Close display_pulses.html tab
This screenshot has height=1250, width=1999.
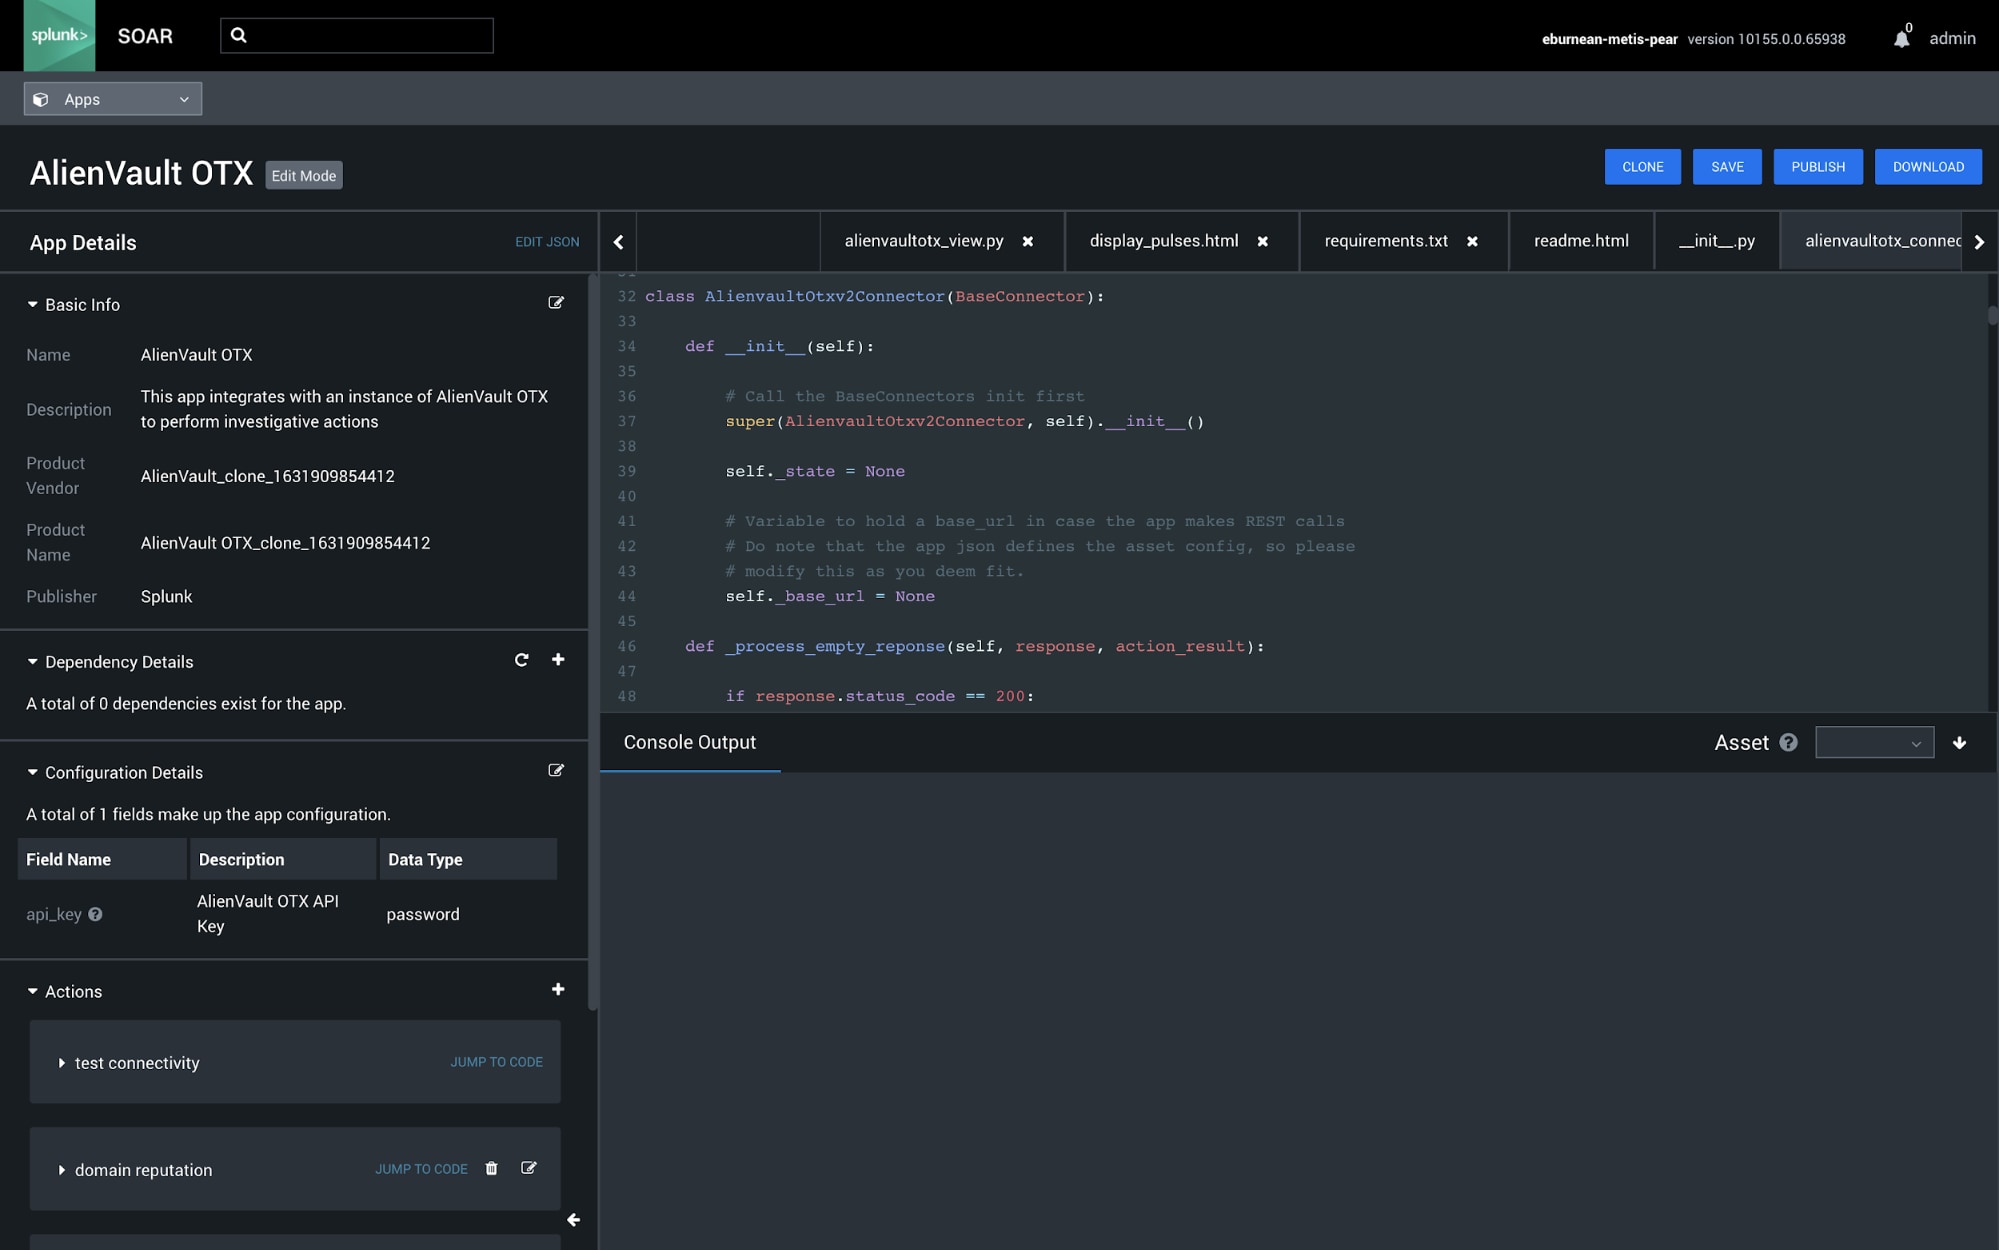1262,241
